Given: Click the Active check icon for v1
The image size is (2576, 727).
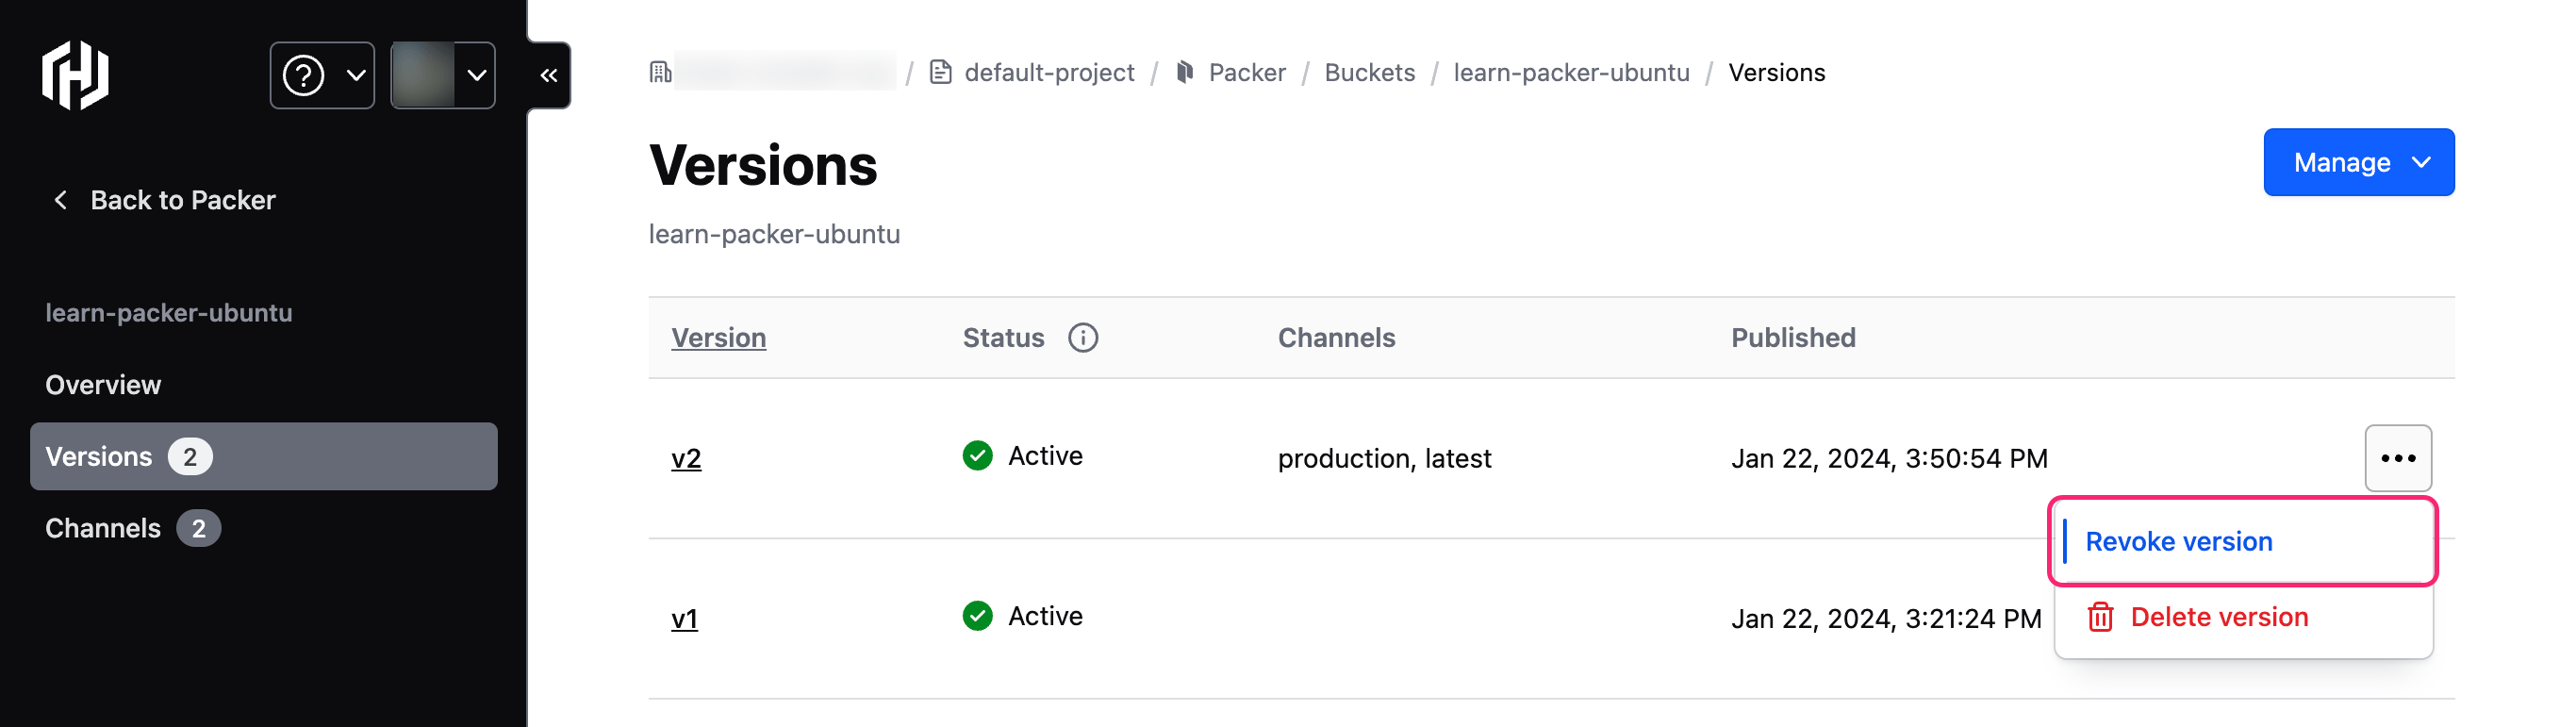Looking at the screenshot, I should (x=977, y=616).
